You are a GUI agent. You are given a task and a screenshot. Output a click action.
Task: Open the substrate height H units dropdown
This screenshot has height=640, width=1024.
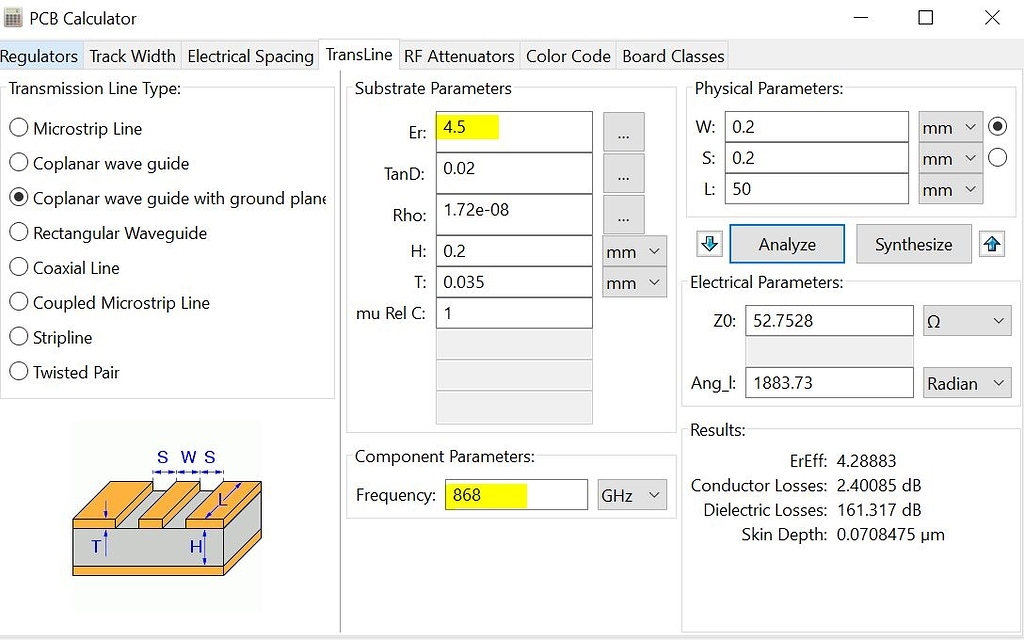632,251
